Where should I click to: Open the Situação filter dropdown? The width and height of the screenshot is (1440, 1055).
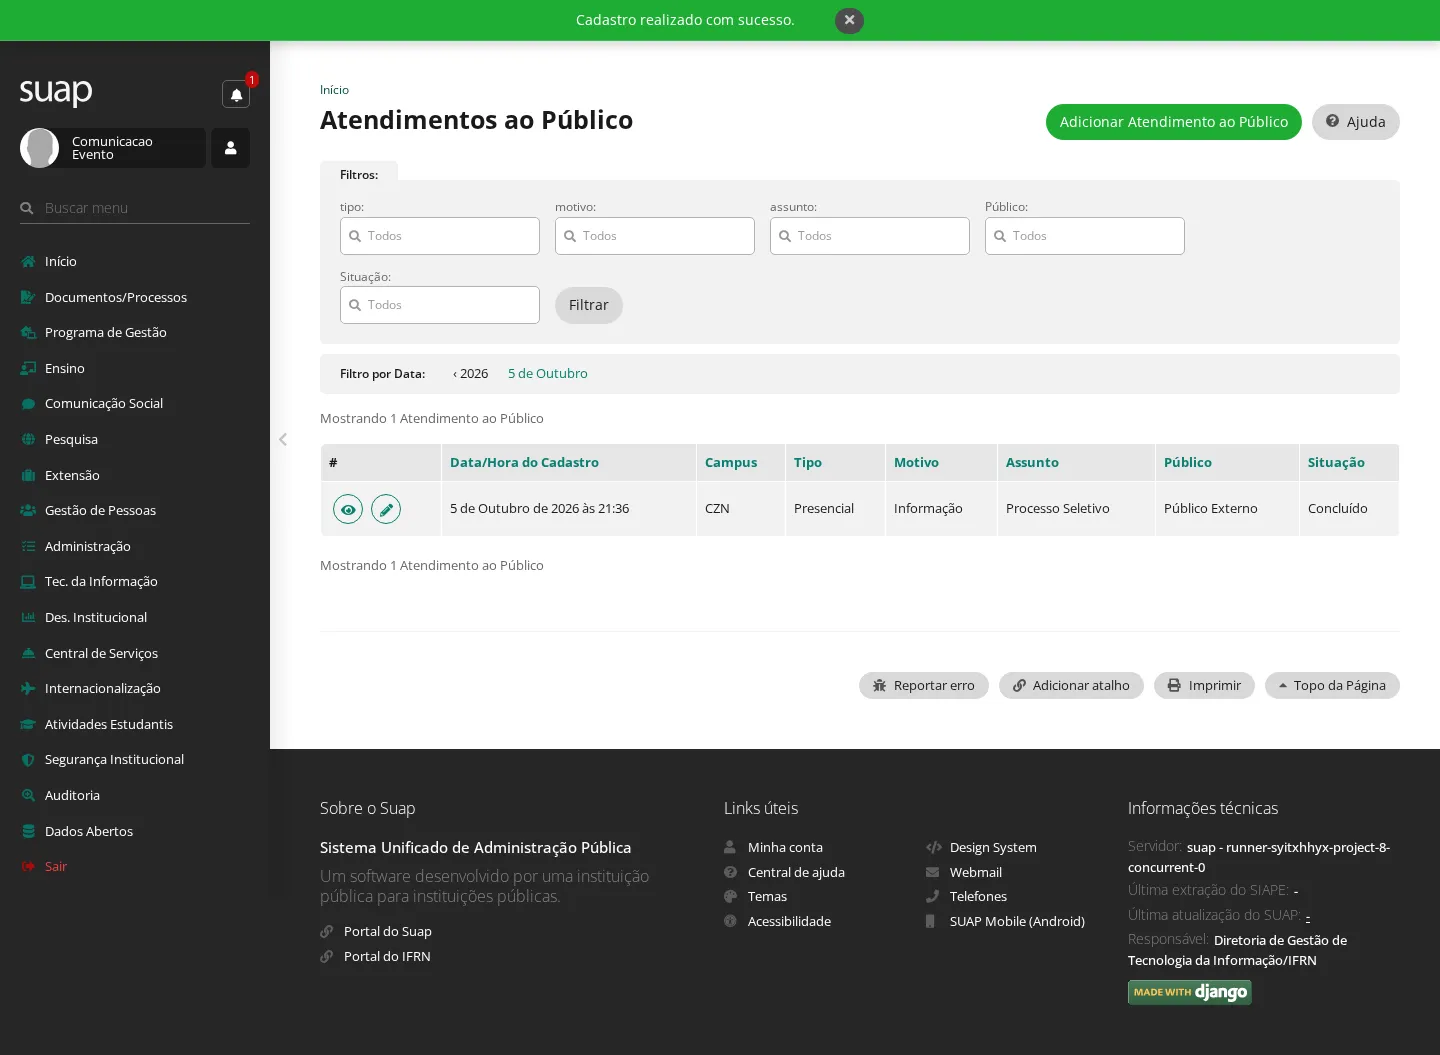tap(440, 305)
